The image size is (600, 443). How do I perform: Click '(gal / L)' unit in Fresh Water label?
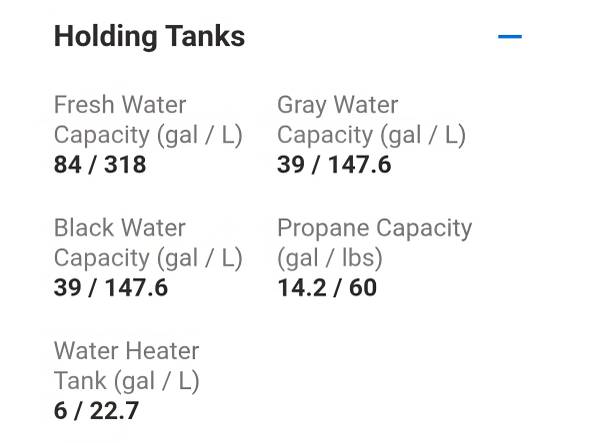(x=200, y=135)
